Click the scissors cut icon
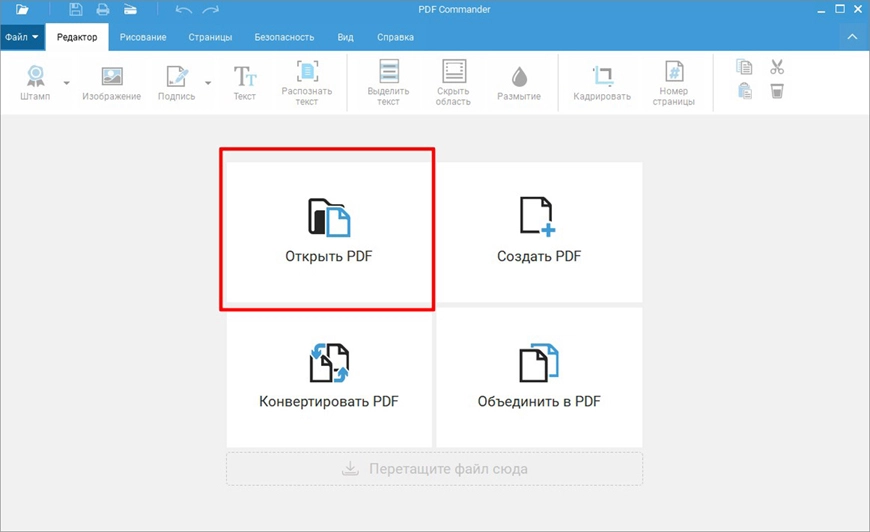 coord(777,67)
